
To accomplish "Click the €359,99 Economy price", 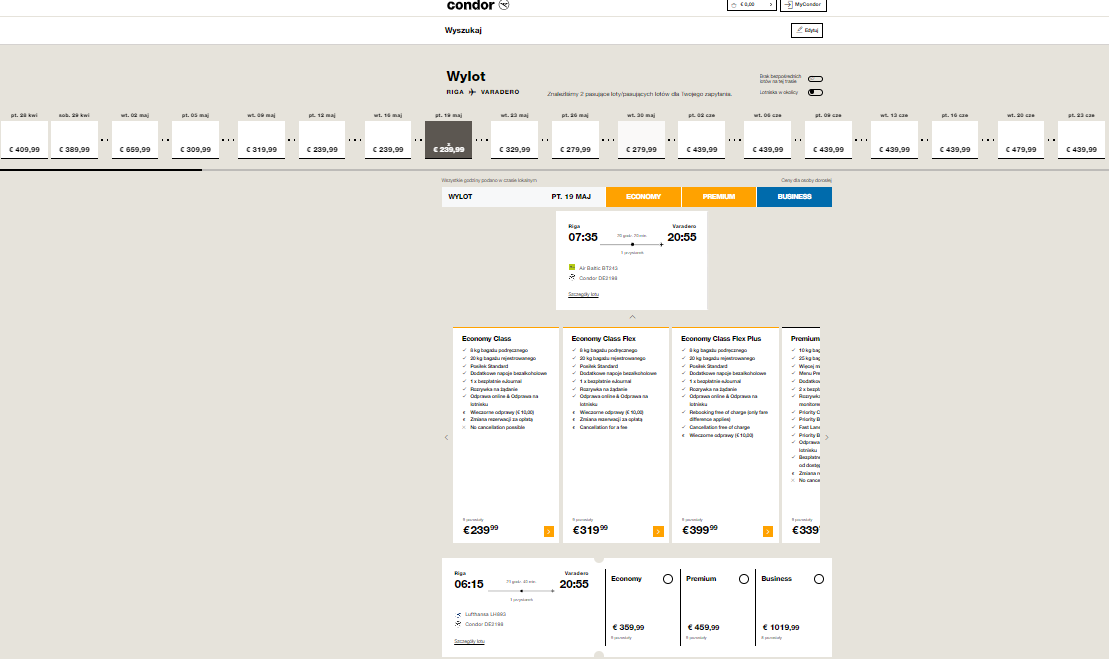I will point(628,627).
